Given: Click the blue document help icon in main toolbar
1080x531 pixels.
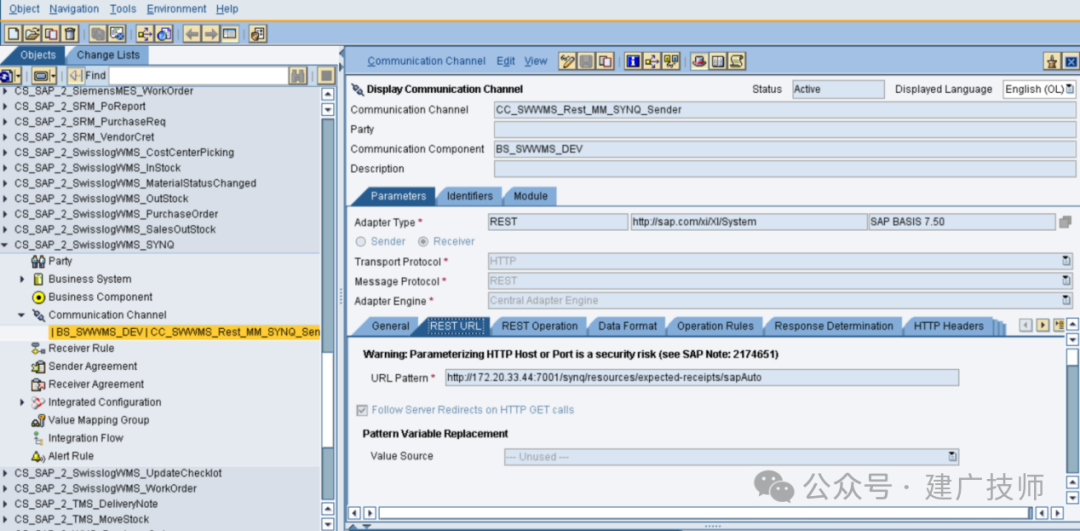Looking at the screenshot, I should point(164,33).
